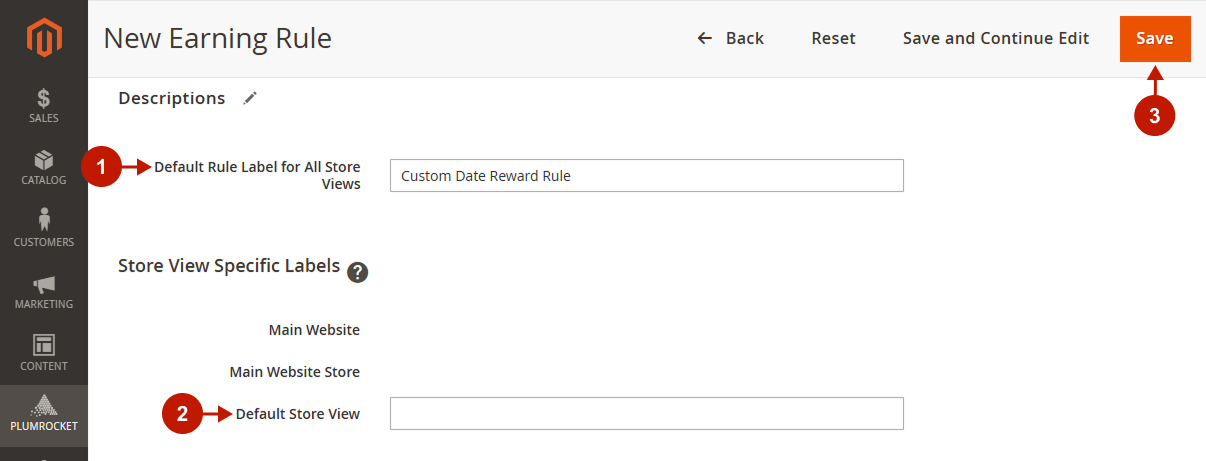Click the Reset button

(833, 38)
